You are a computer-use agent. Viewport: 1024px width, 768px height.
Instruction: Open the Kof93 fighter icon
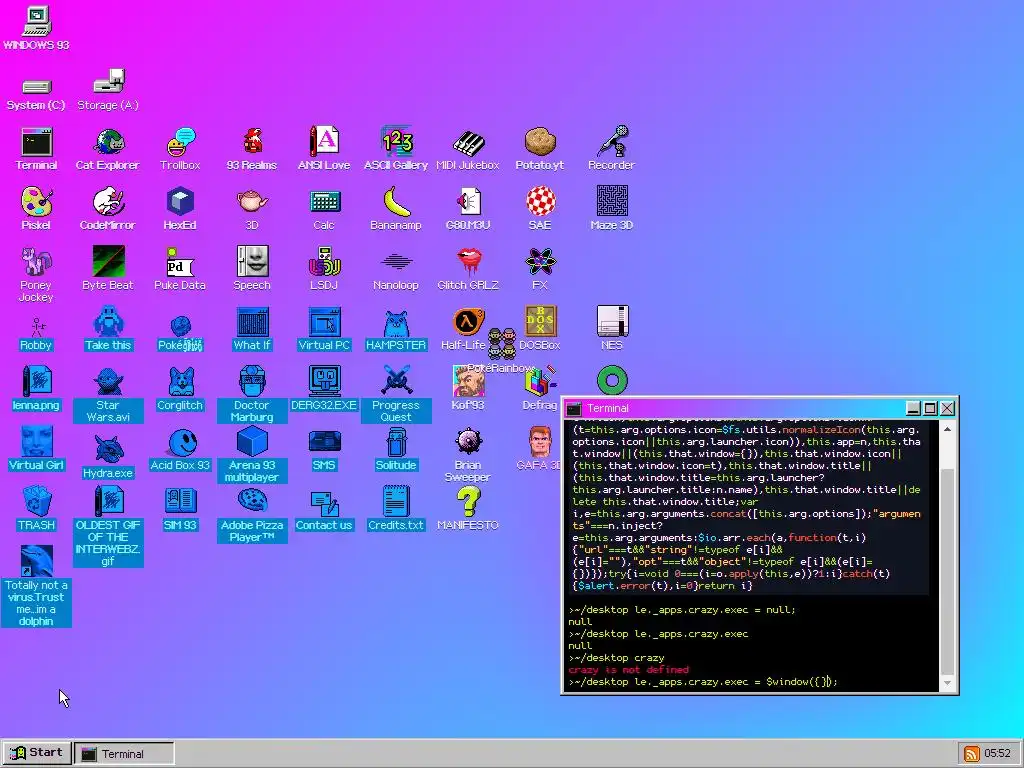[x=468, y=389]
